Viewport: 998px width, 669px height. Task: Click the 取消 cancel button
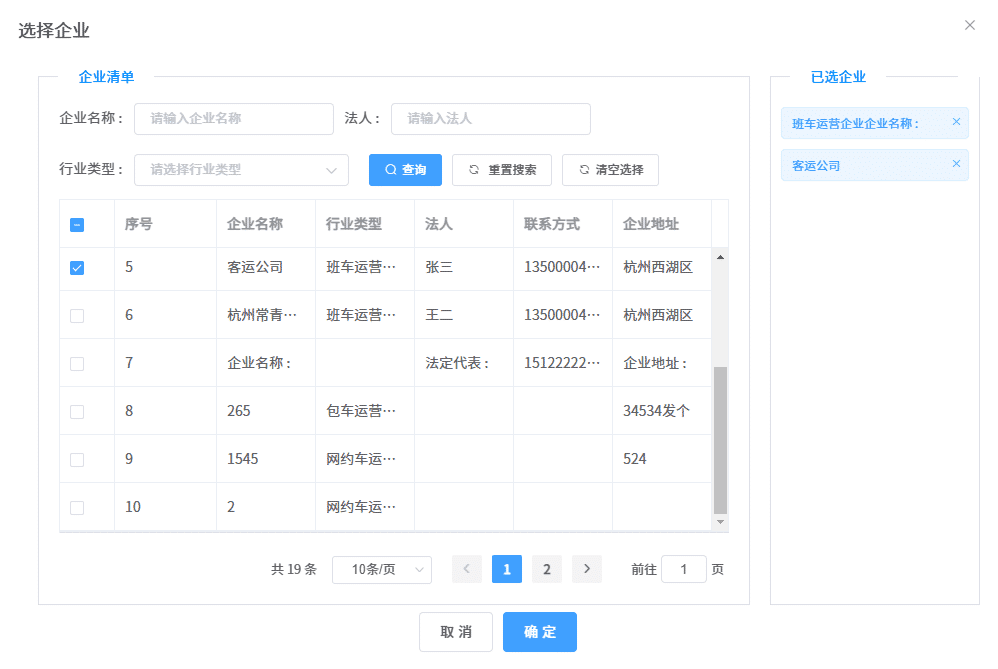[455, 631]
